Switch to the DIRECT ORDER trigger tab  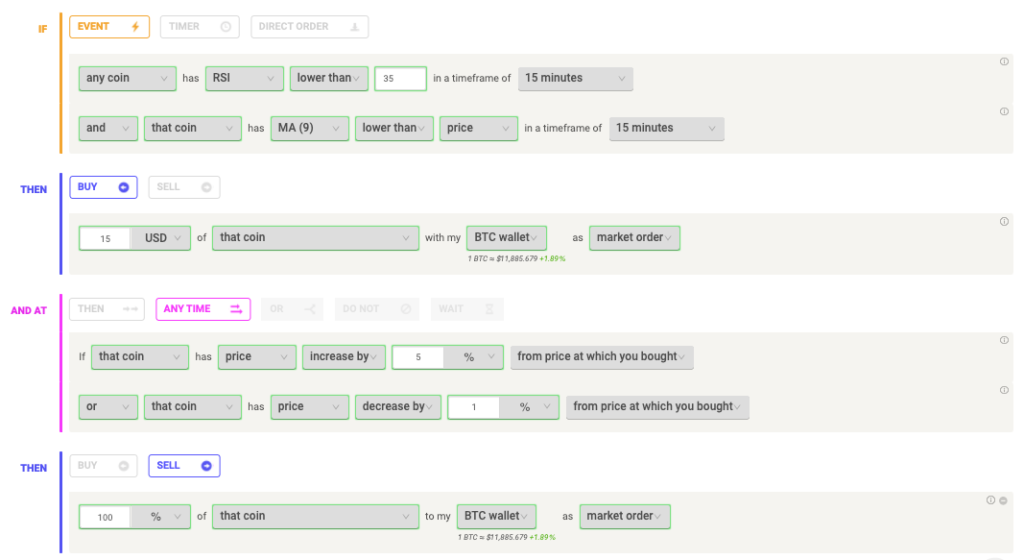[310, 27]
